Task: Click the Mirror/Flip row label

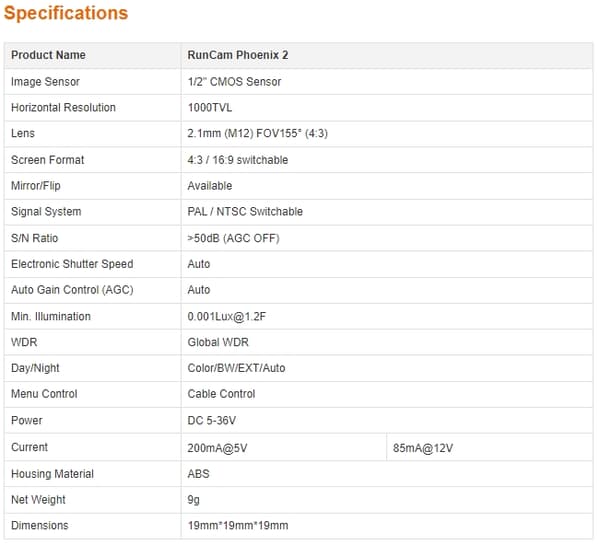Action: (36, 186)
